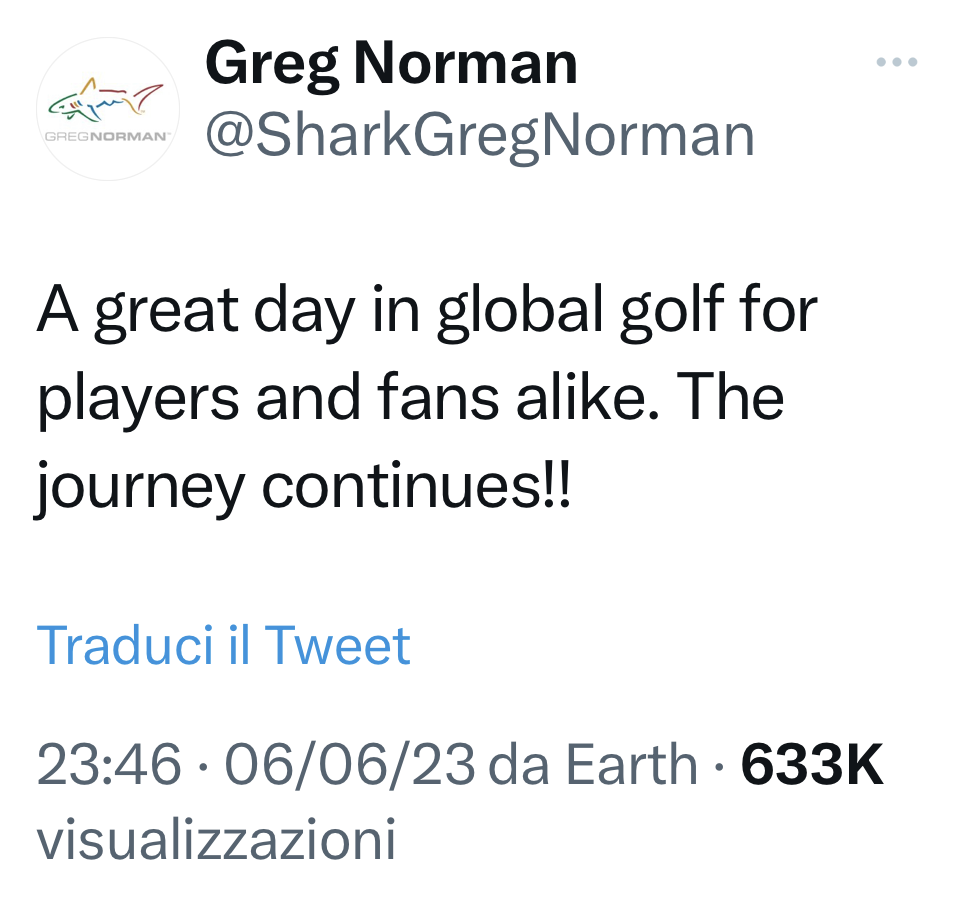Viewport: 960px width, 899px height.
Task: Click the Greg Norman shark logo avatar
Action: click(108, 109)
